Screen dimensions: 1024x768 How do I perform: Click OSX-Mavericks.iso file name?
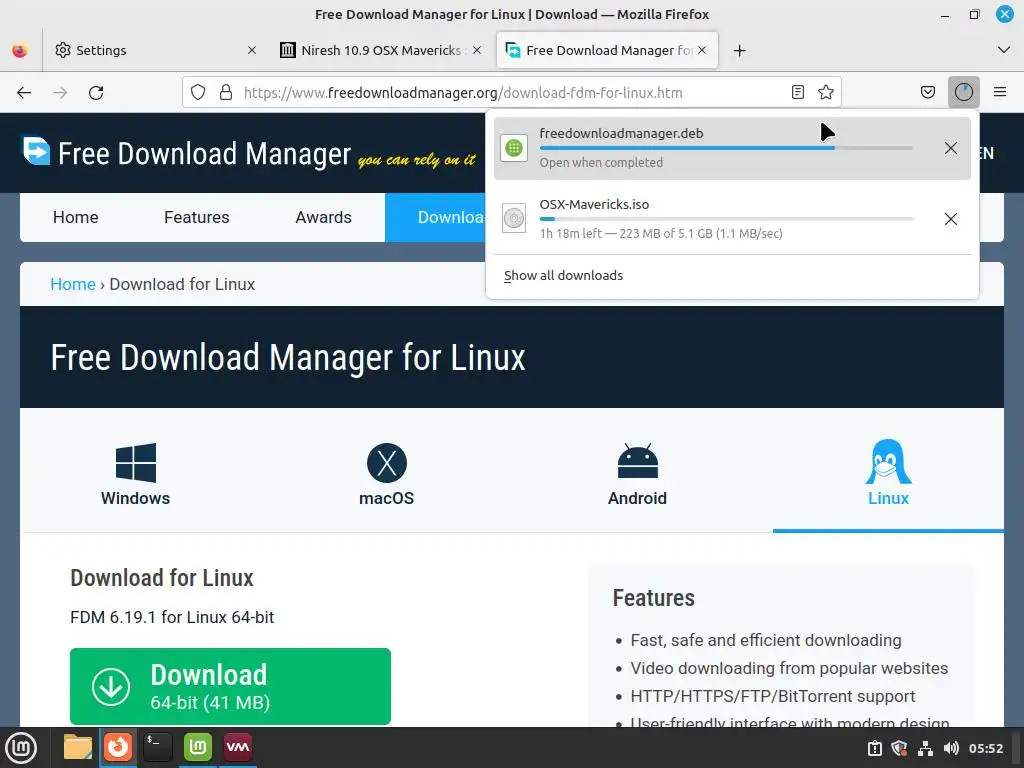[594, 204]
